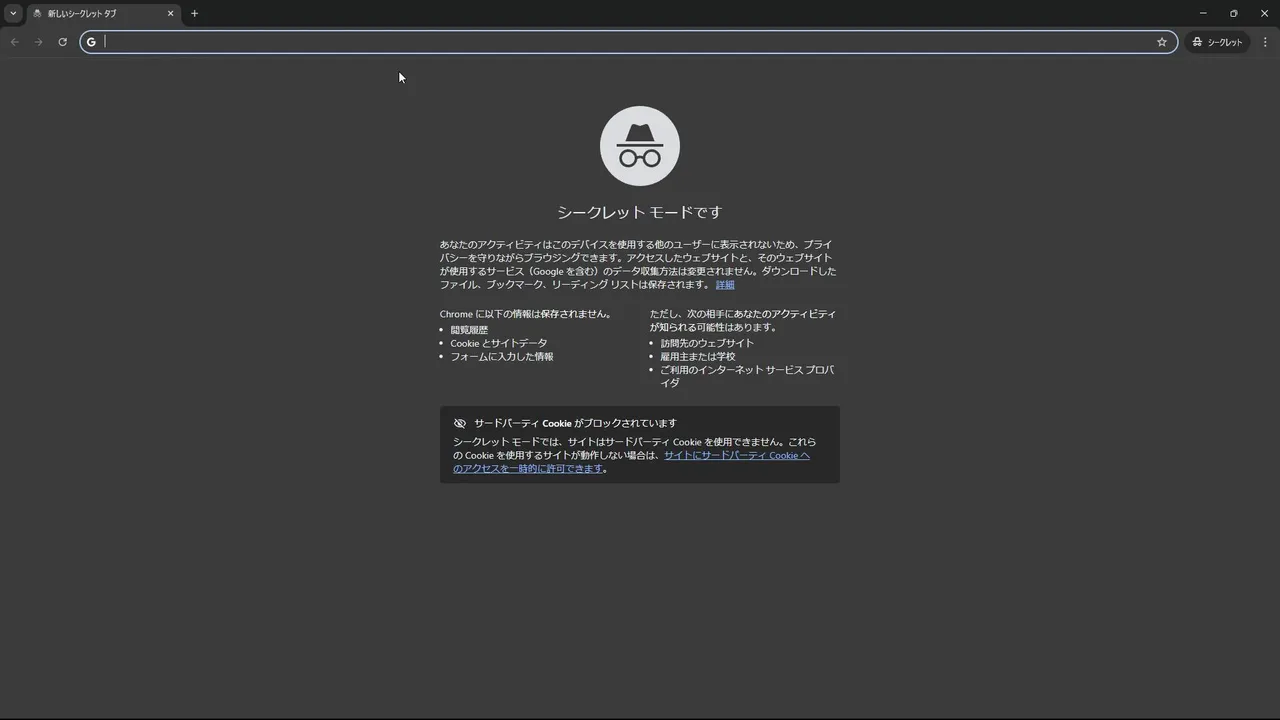Click the 閲覧履歴 list item
Viewport: 1280px width, 720px height.
[x=469, y=330]
